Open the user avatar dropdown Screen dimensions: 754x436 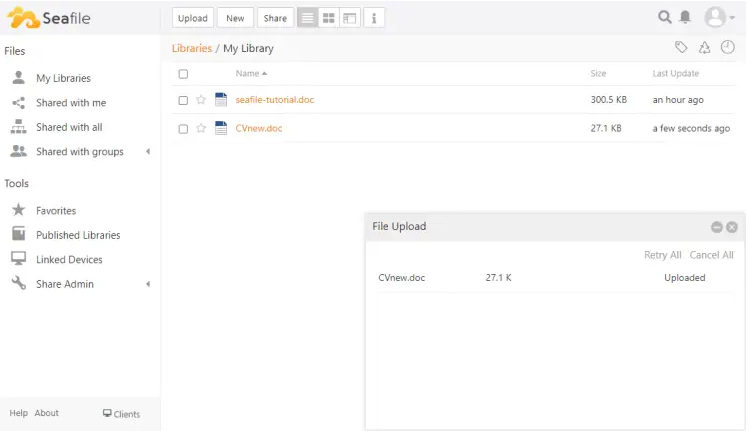click(x=719, y=17)
